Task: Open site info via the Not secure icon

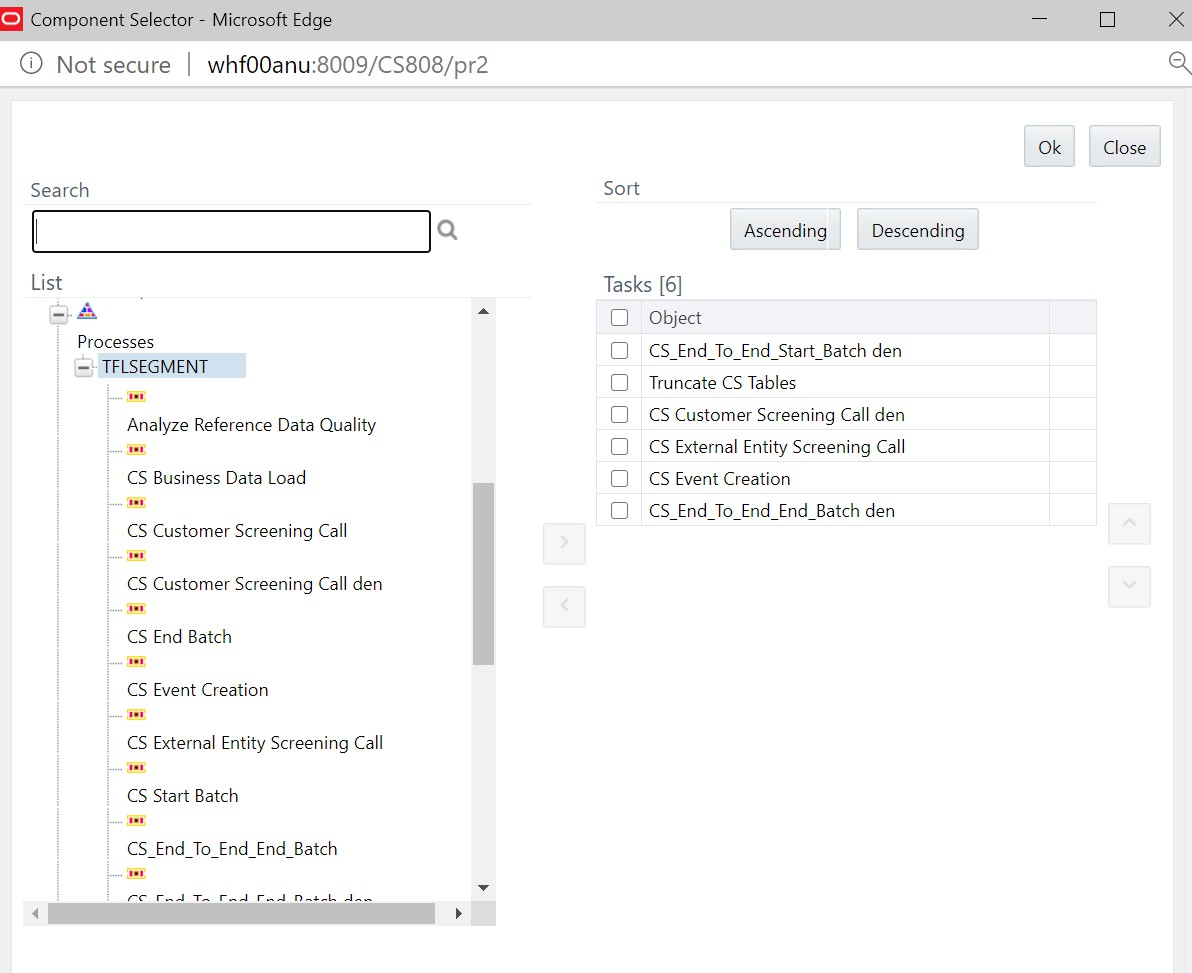Action: [x=30, y=64]
